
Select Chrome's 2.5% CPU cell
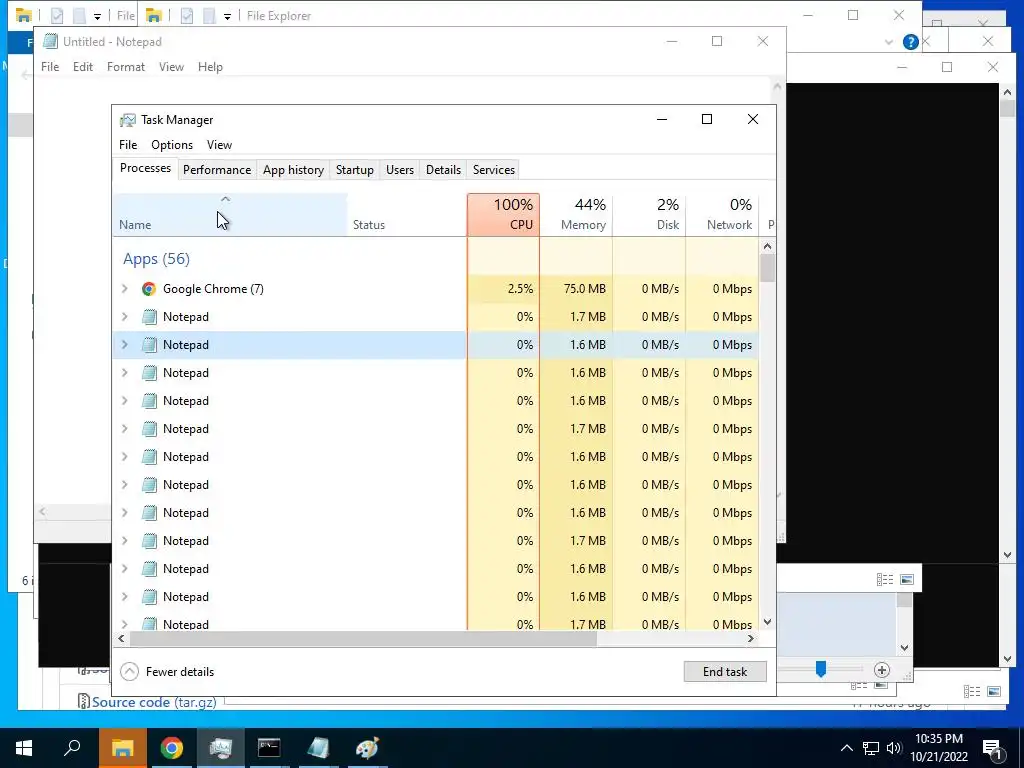coord(504,289)
